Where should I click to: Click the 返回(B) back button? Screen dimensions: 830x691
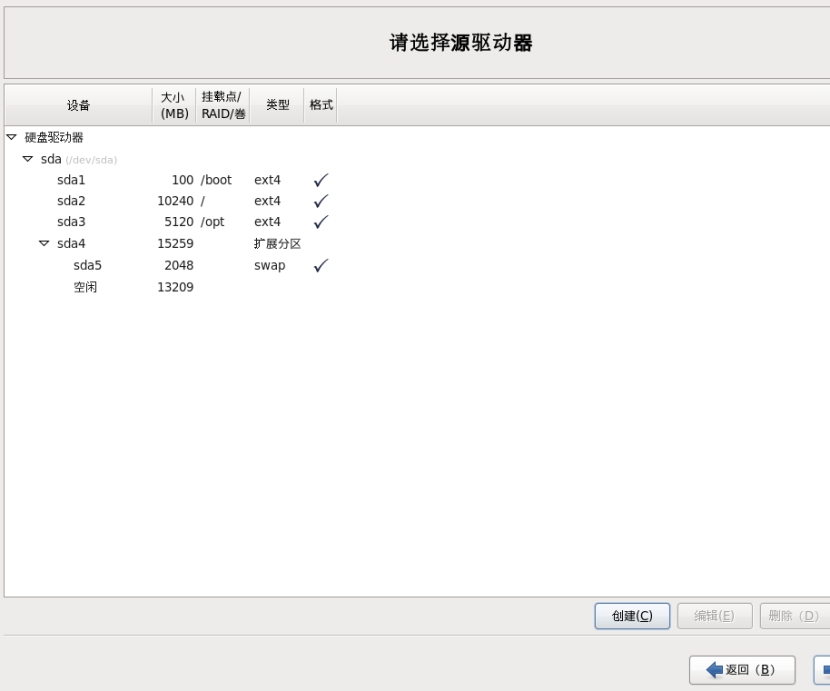742,670
